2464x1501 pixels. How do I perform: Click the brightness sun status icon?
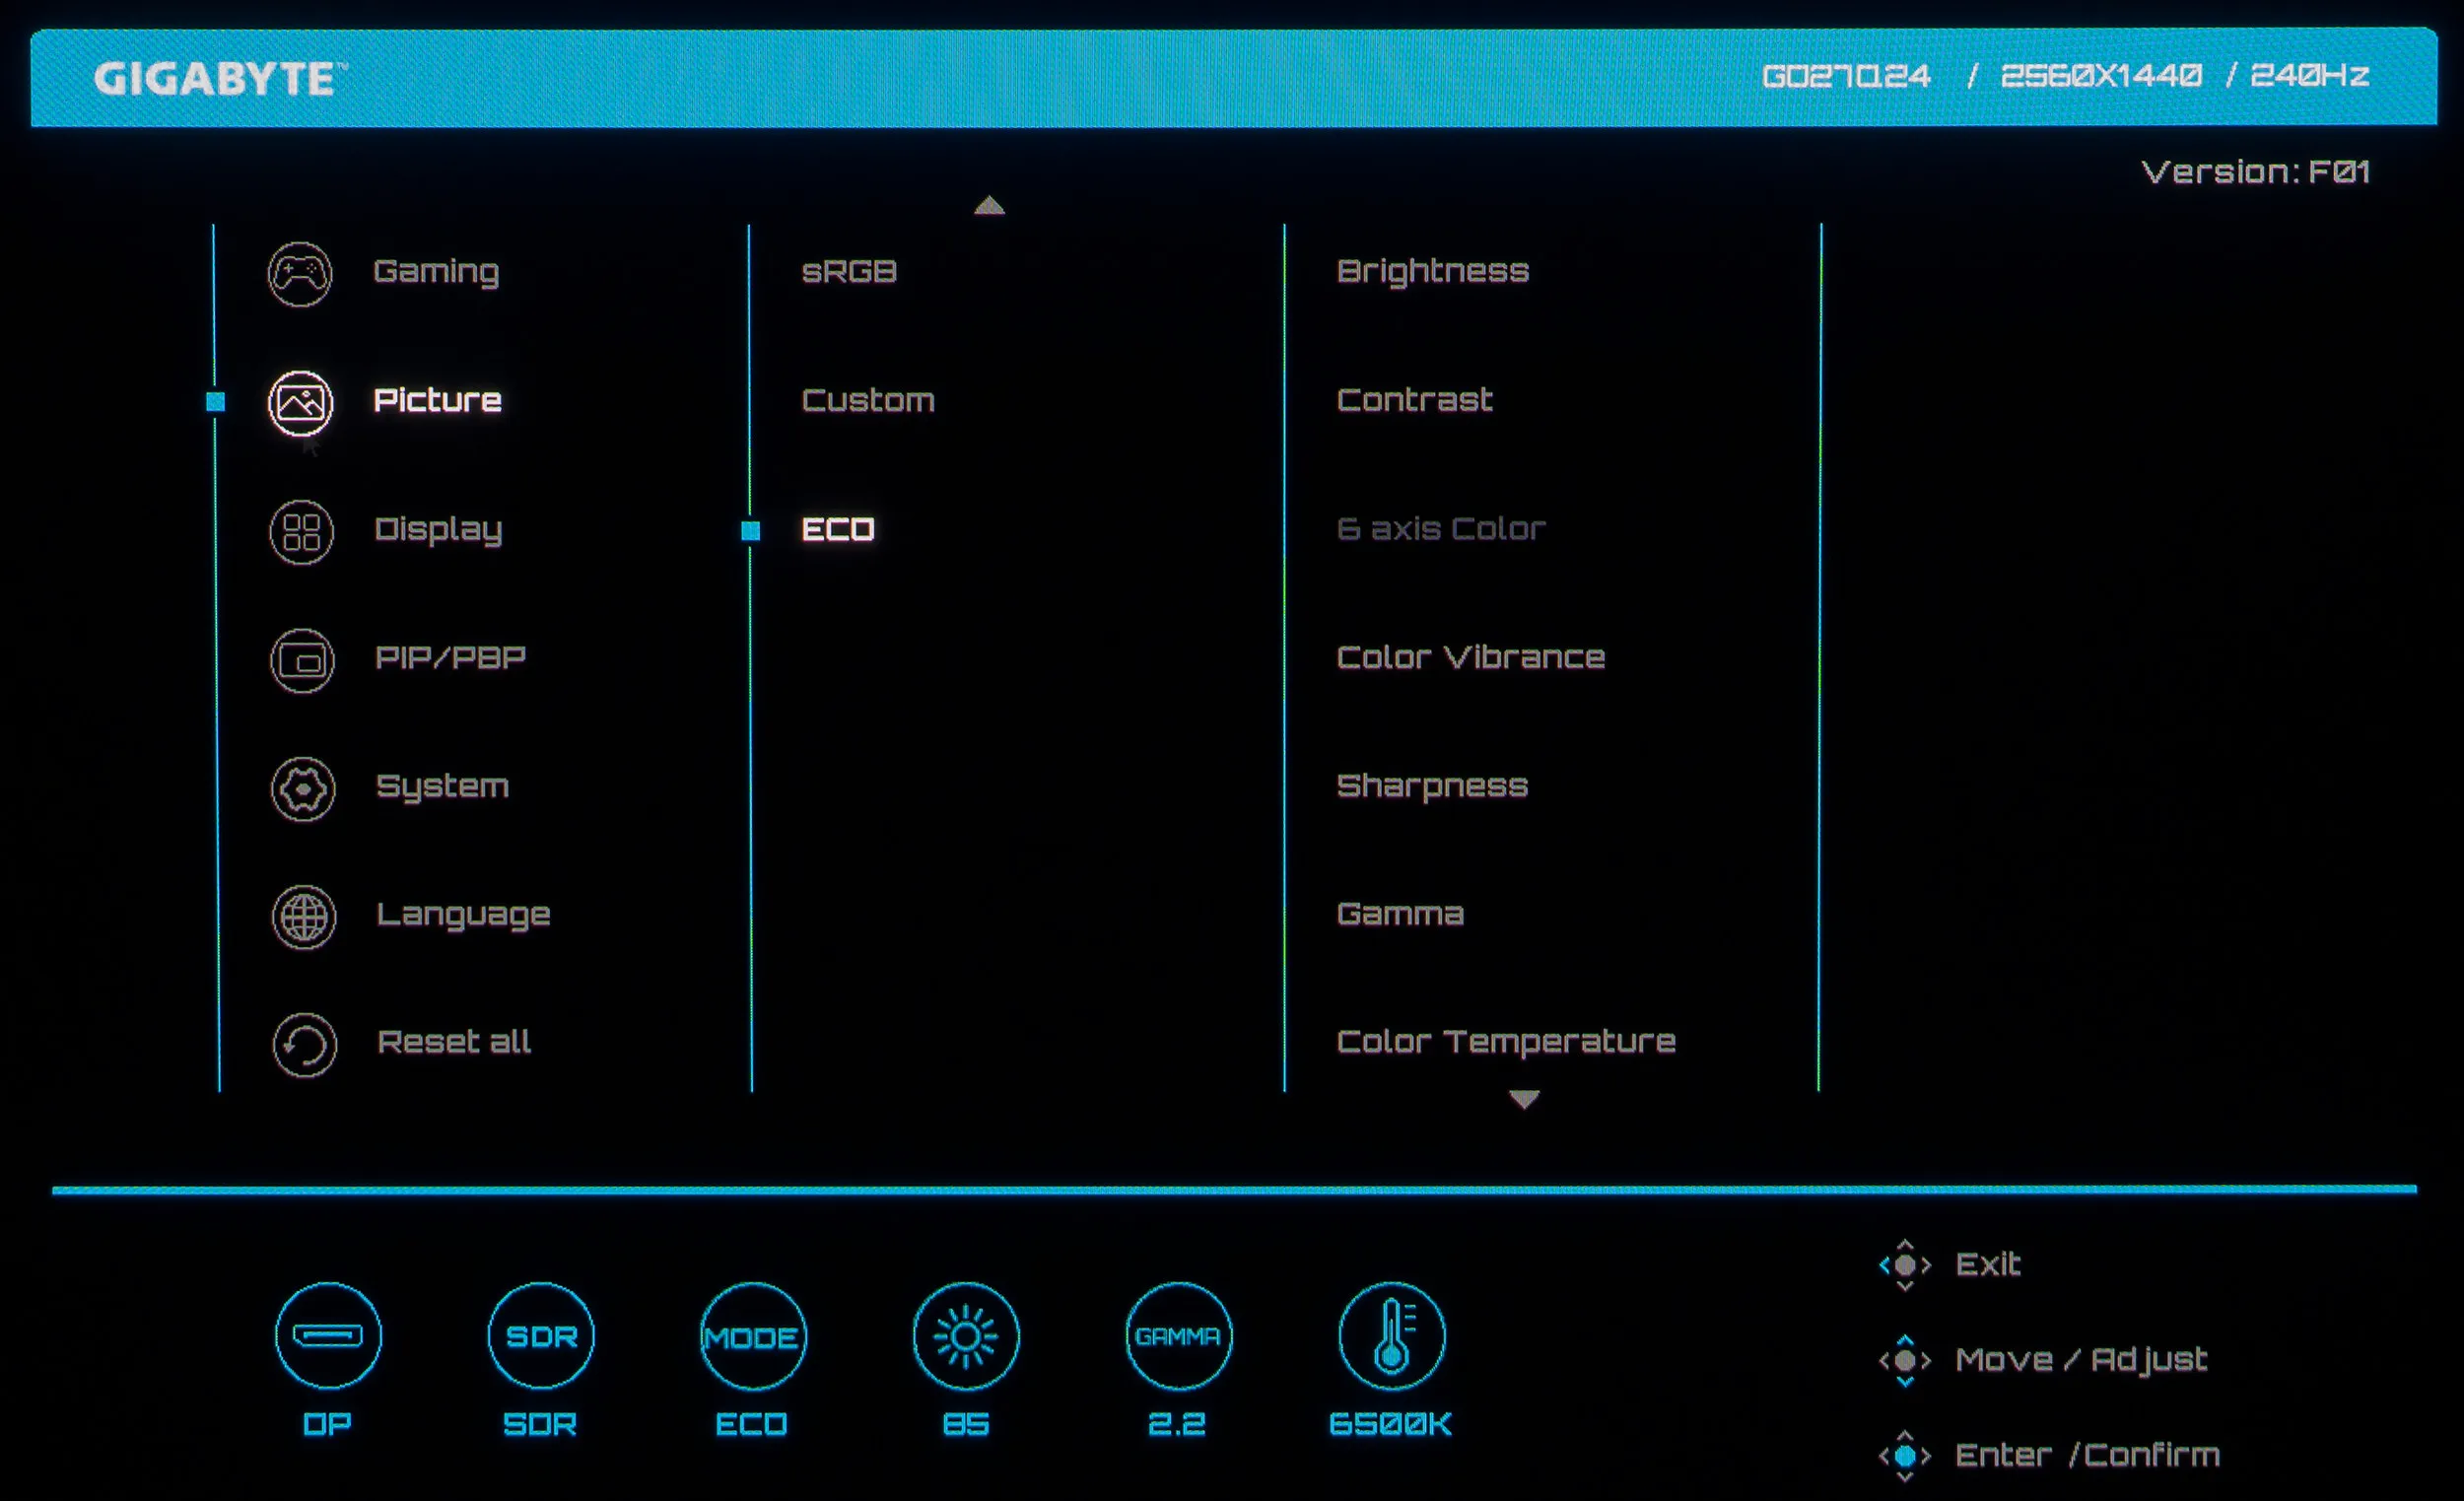[966, 1336]
